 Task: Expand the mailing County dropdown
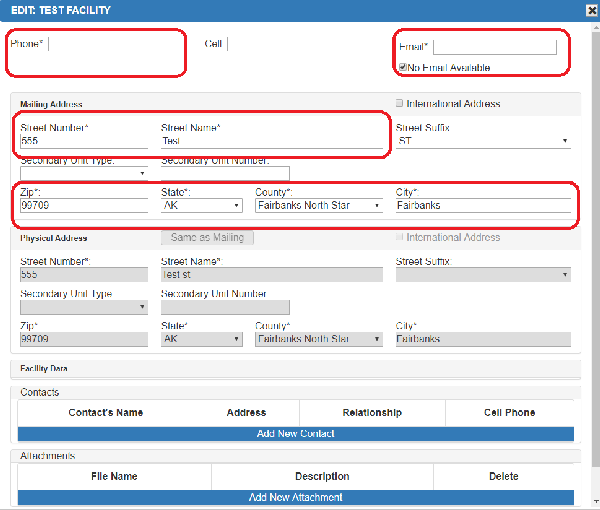[319, 205]
